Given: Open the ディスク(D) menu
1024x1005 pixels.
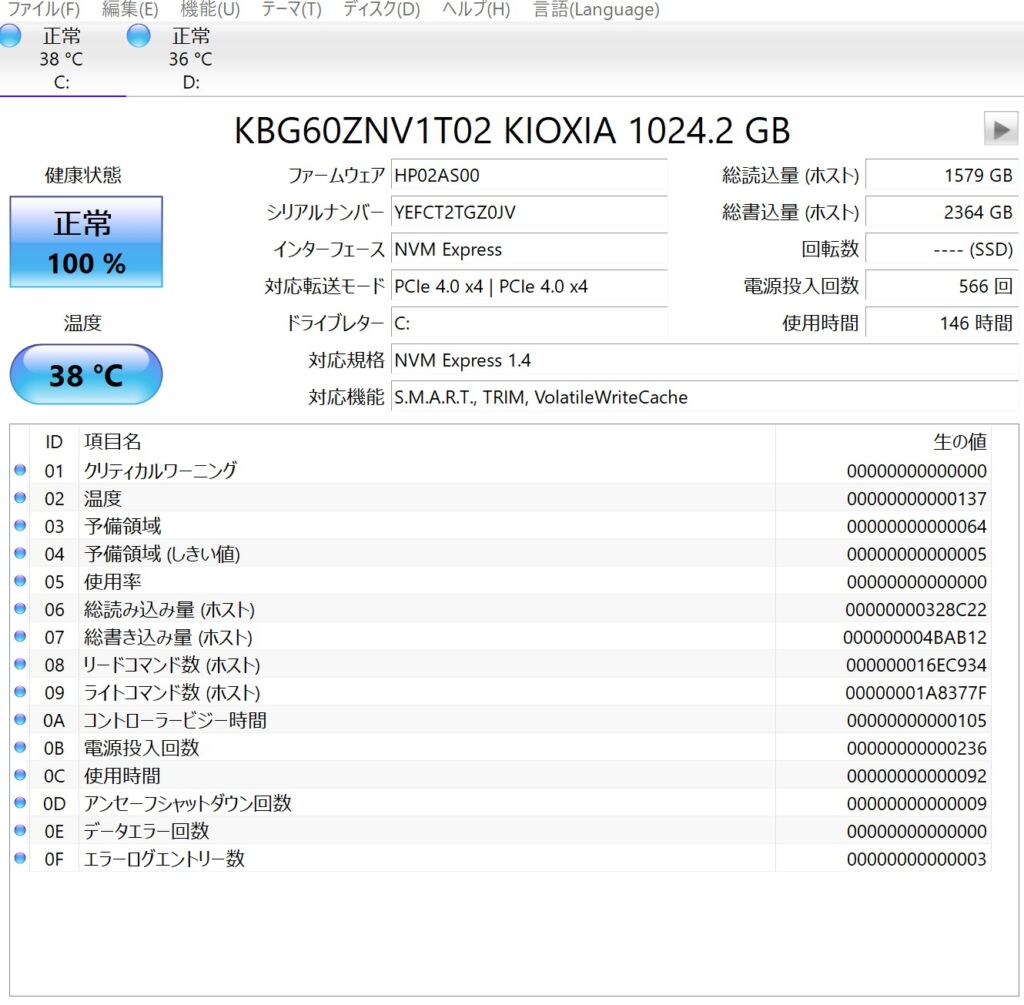Looking at the screenshot, I should tap(381, 9).
